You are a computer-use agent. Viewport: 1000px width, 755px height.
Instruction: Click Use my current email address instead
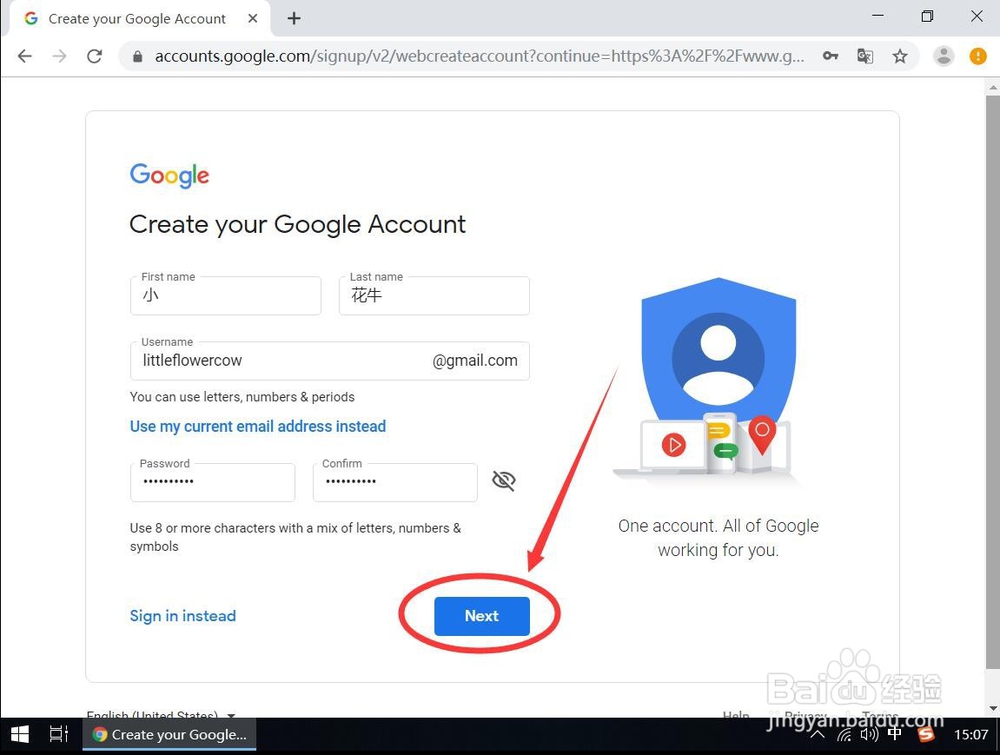tap(258, 426)
